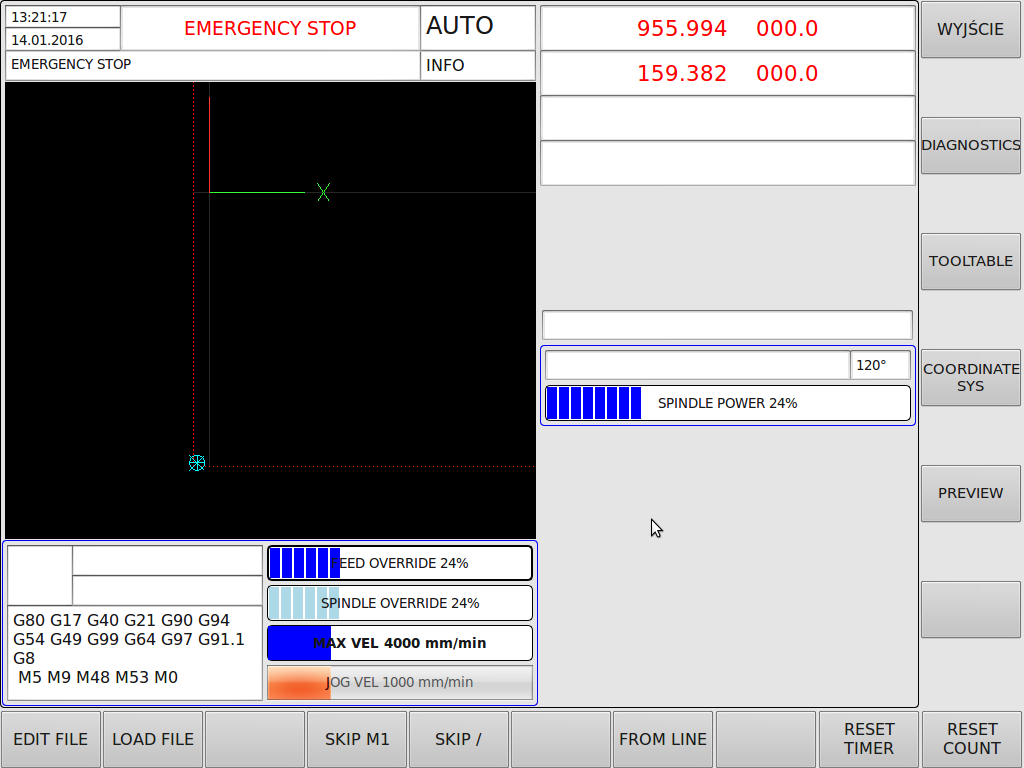Click the empty field left of 120°

697,365
